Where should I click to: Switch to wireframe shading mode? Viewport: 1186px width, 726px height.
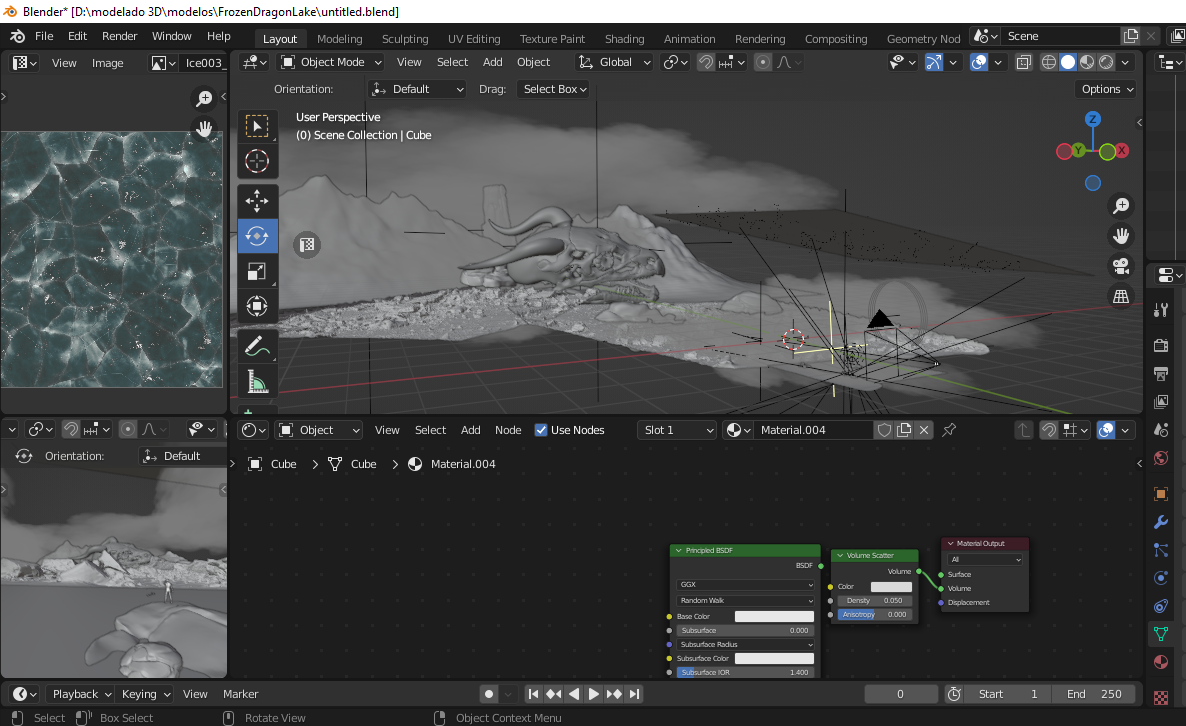1048,62
